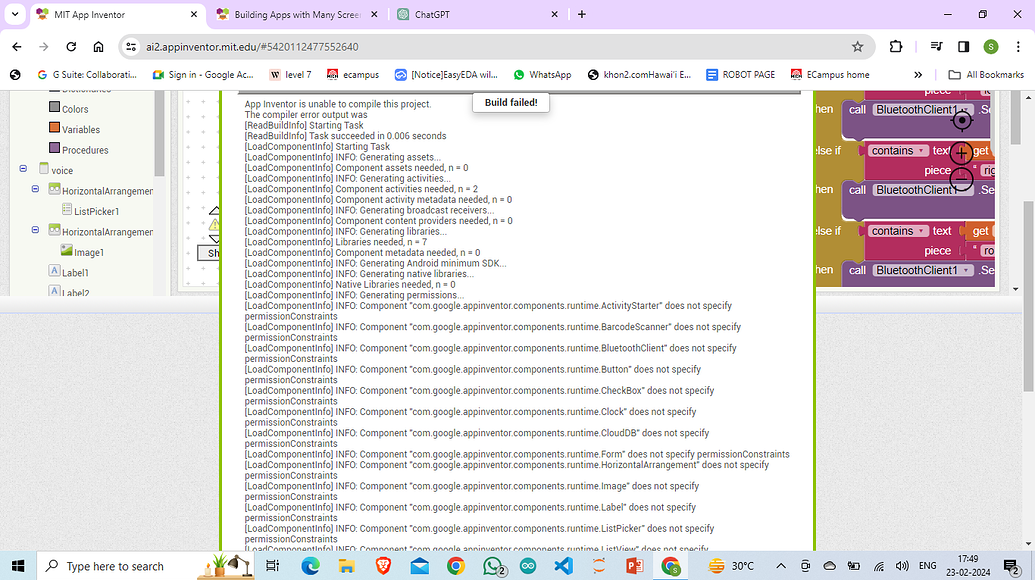1035x580 pixels.
Task: Open a new browser tab
Action: click(x=582, y=15)
